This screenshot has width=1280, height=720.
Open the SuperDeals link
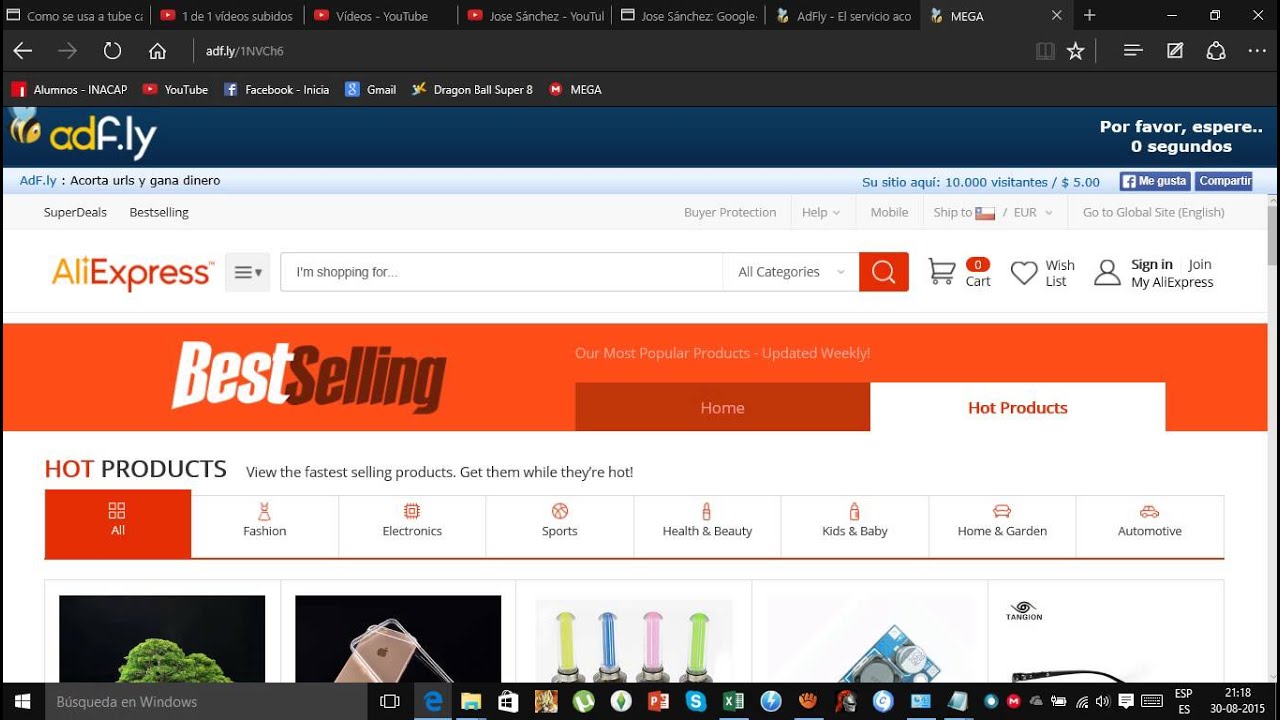75,212
